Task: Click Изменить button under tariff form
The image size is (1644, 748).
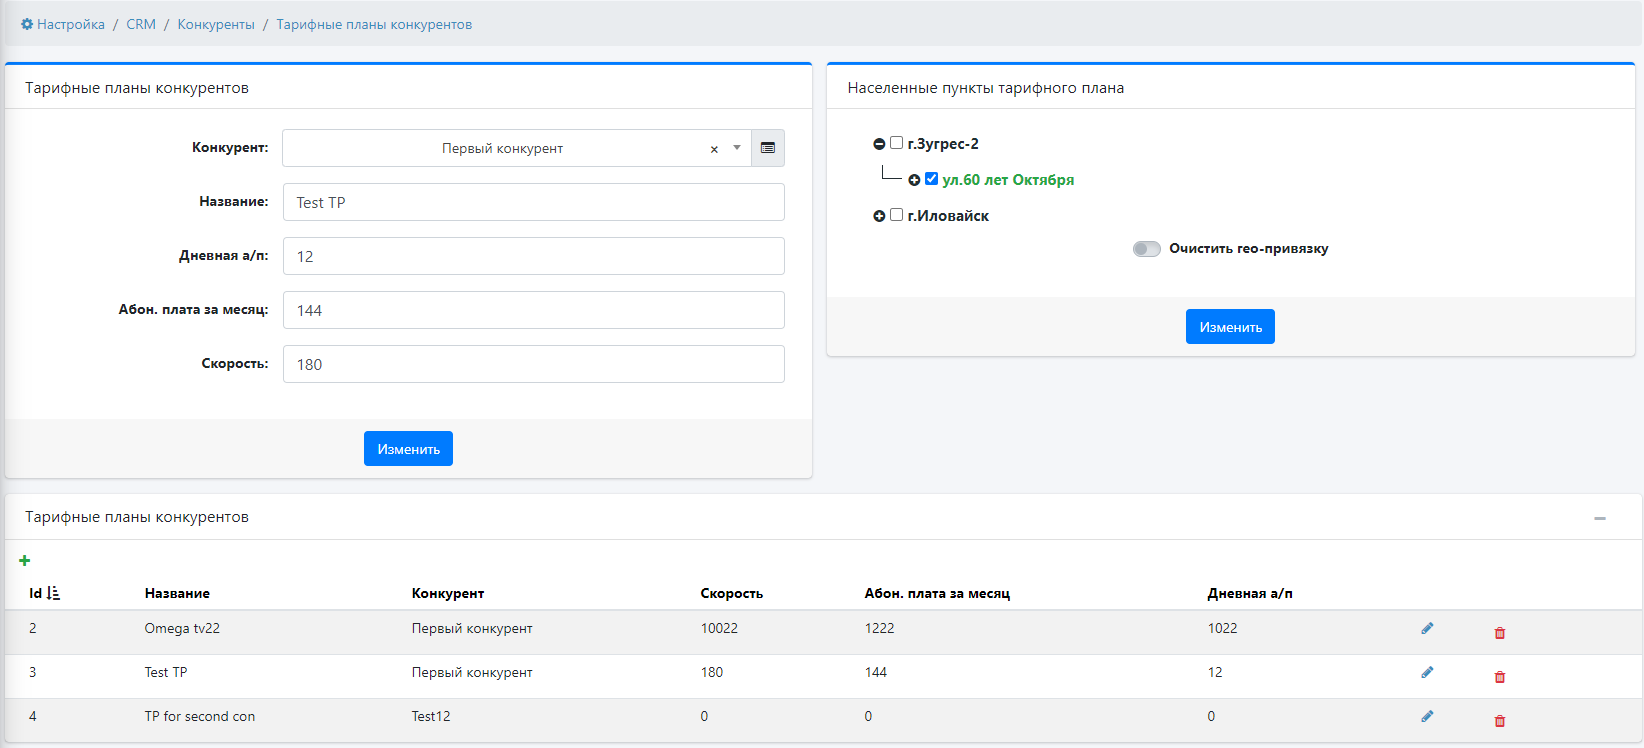Action: (408, 449)
